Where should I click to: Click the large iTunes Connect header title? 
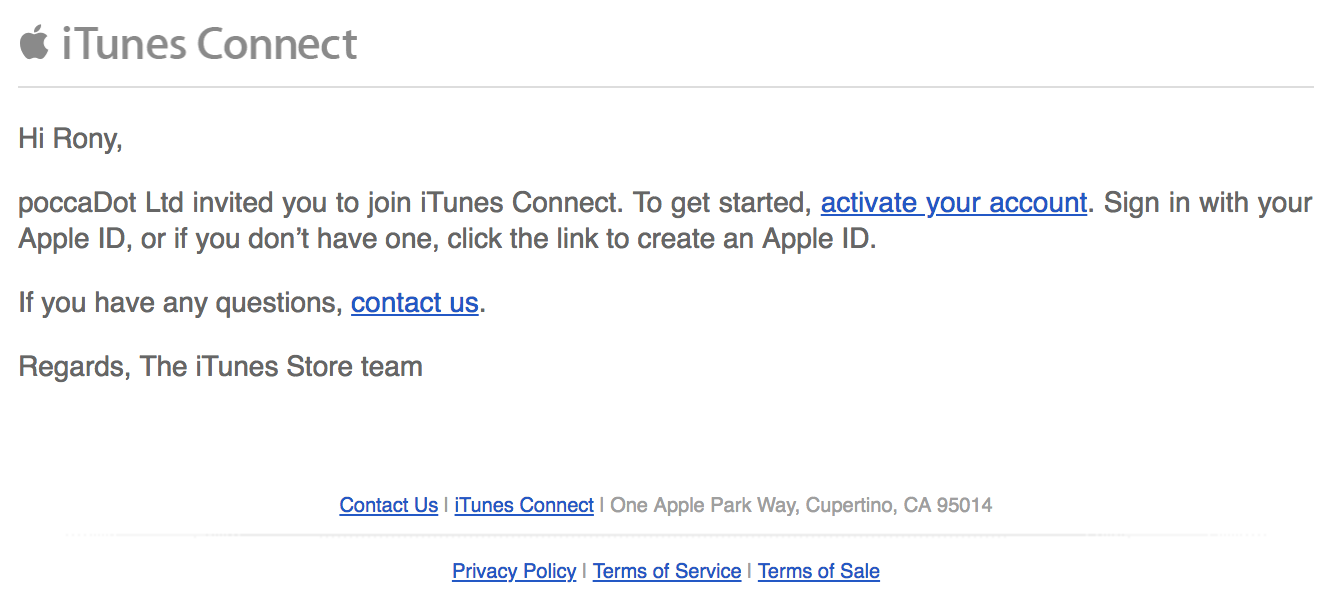click(210, 44)
